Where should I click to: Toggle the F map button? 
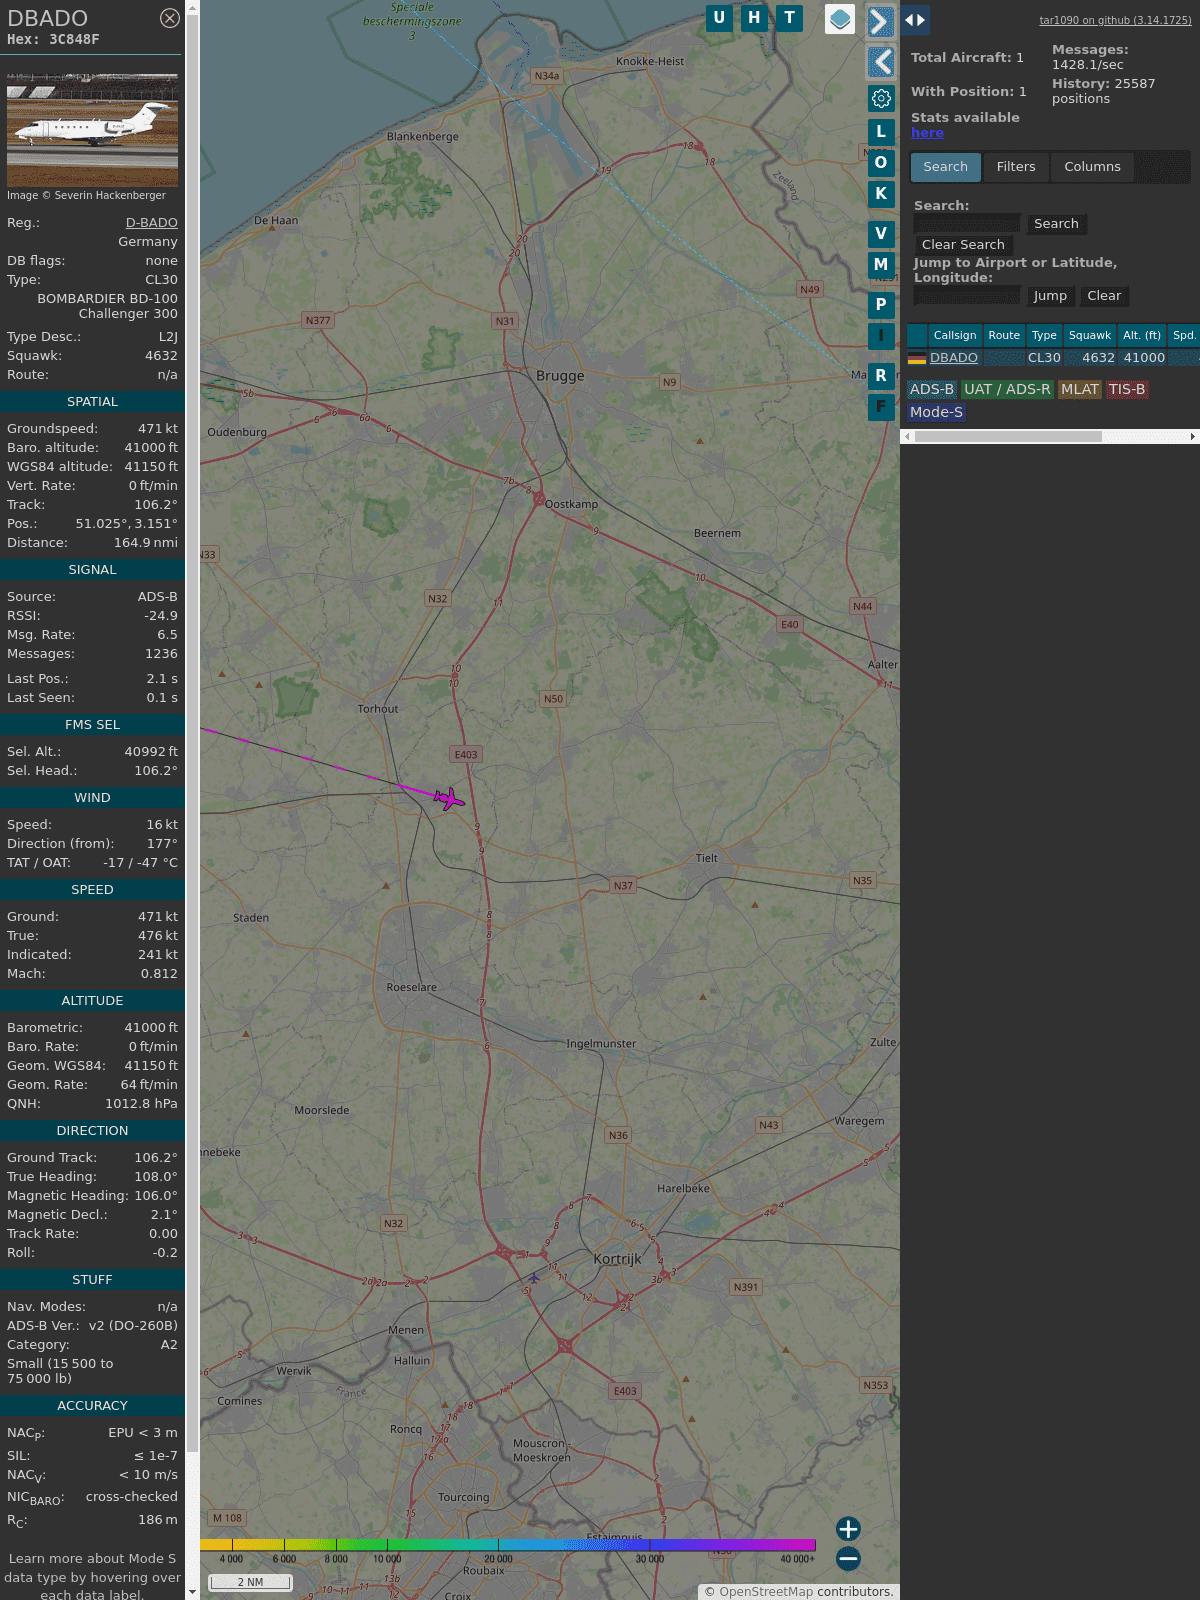881,407
